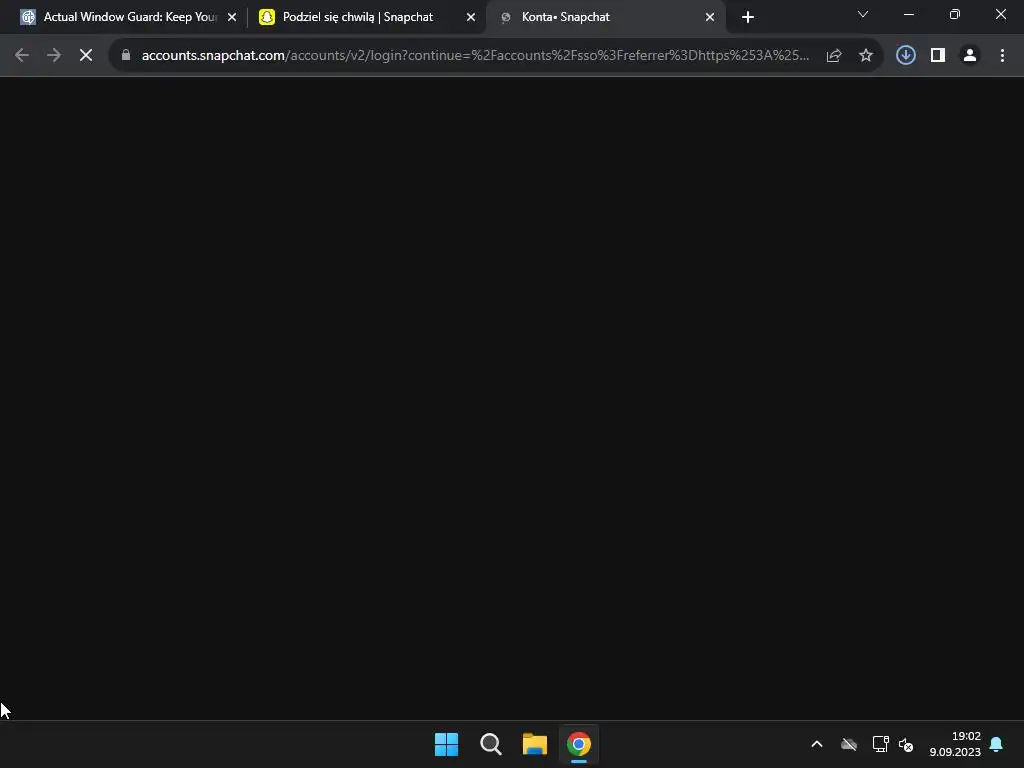This screenshot has height=768, width=1024.
Task: Minimize the Chrome window
Action: tap(909, 14)
